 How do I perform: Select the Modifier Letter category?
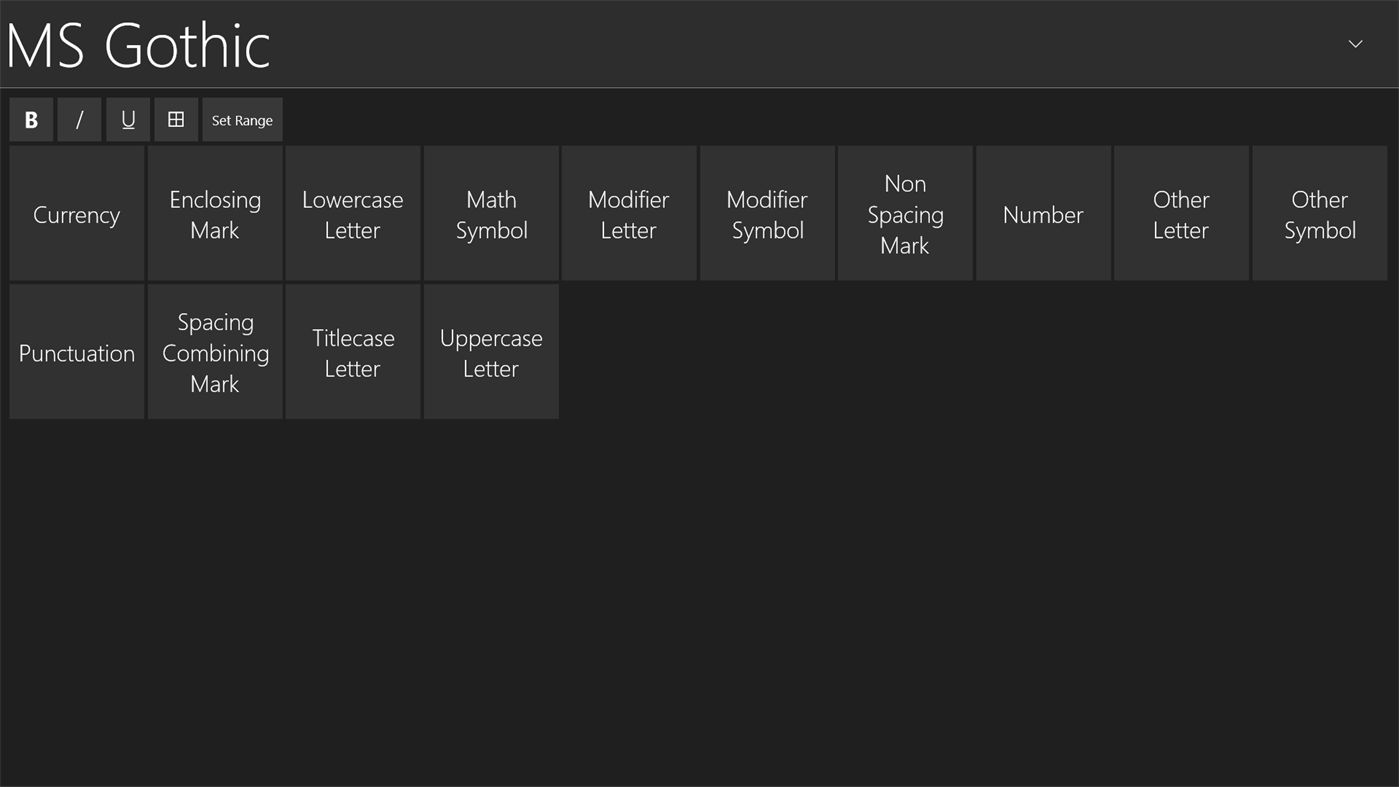coord(629,214)
